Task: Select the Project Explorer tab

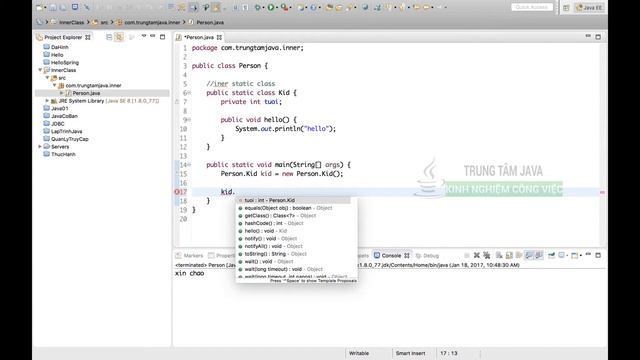Action: pos(63,37)
